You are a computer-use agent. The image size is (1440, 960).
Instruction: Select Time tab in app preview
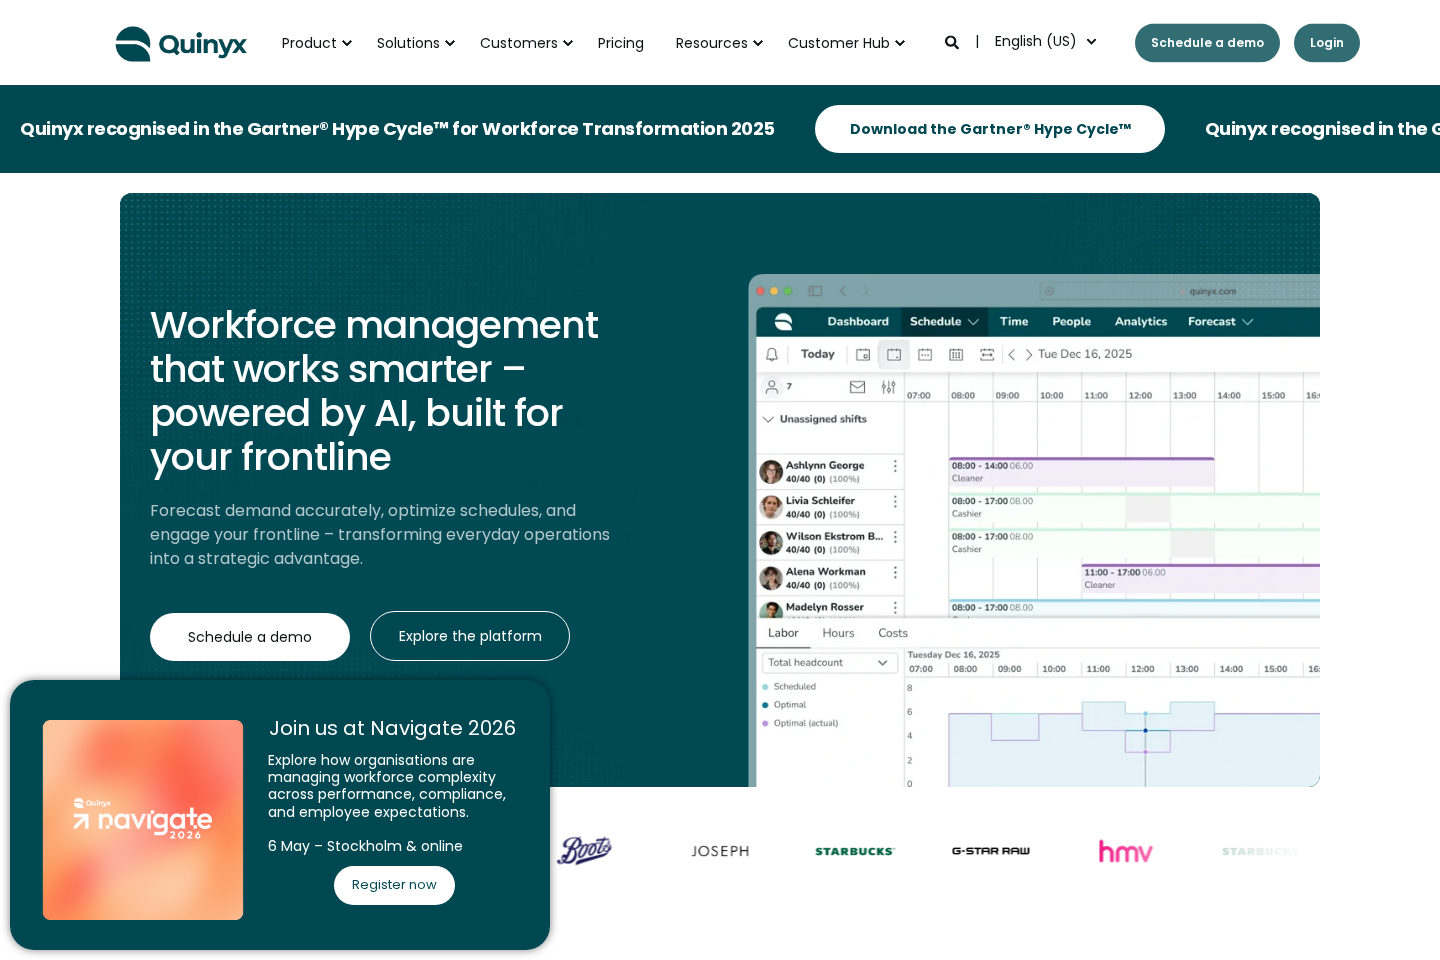pyautogui.click(x=1014, y=322)
